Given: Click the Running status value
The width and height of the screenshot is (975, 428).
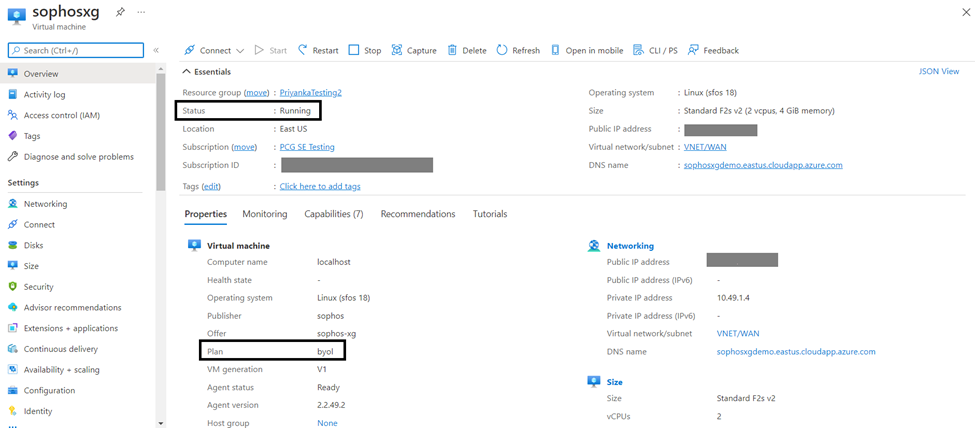Looking at the screenshot, I should tap(295, 111).
